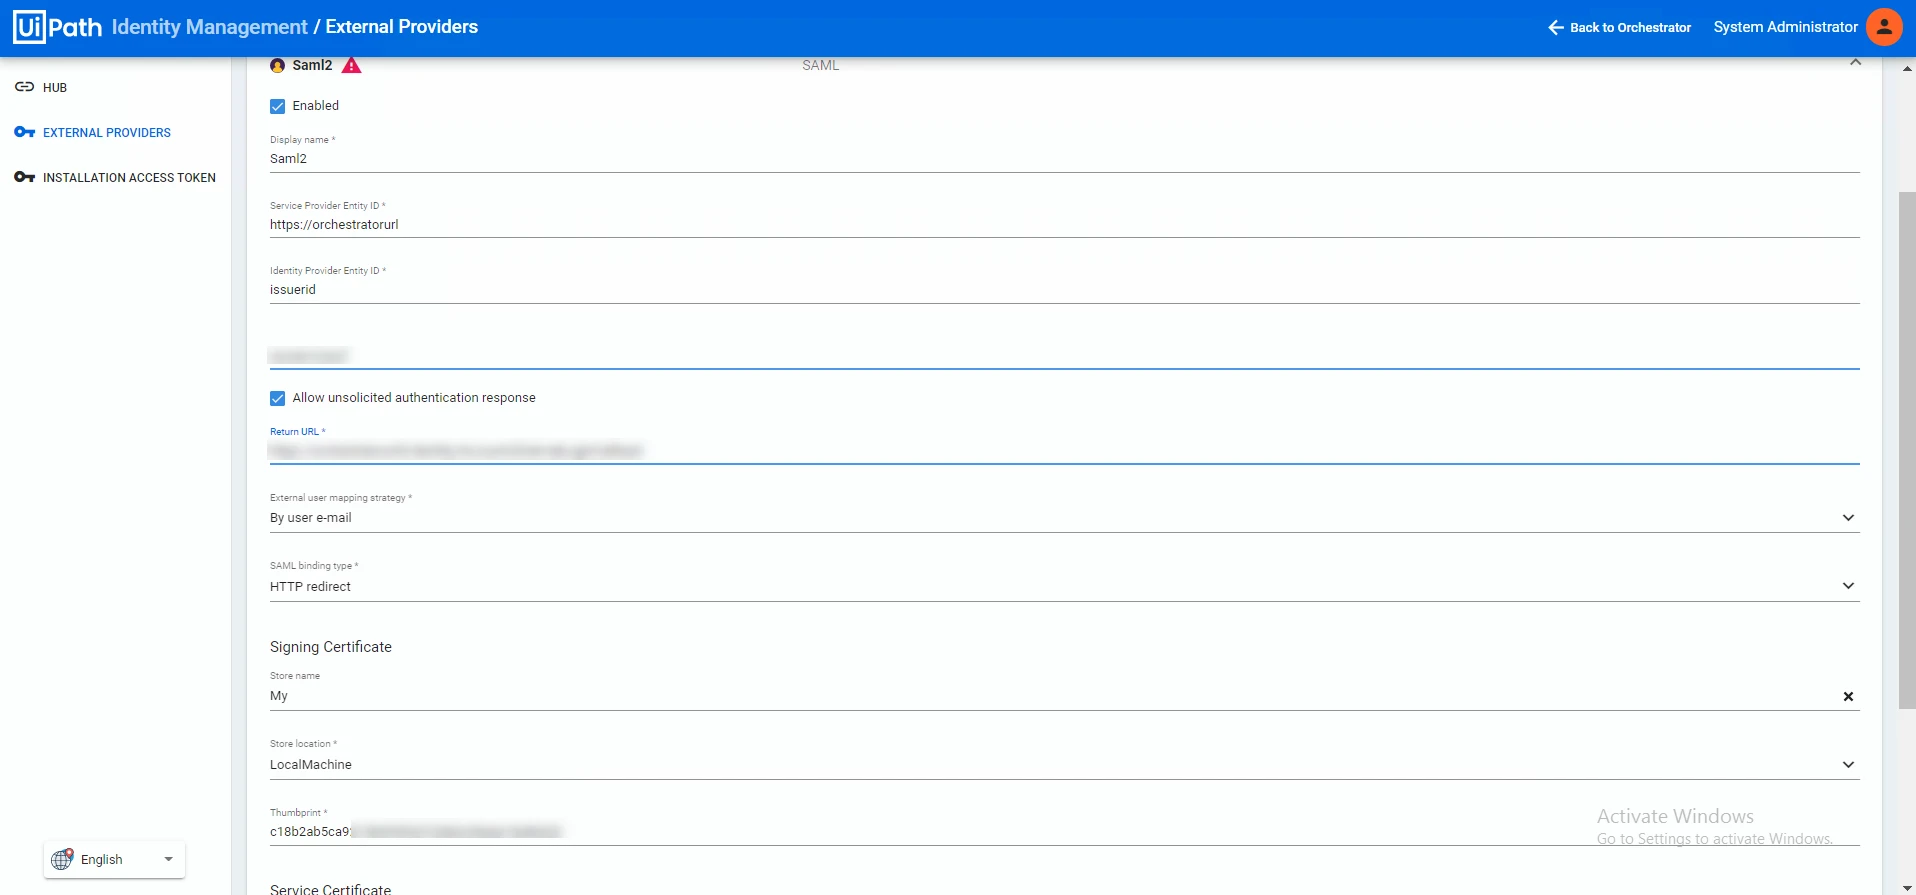Click the red warning triangle beside Saml2

click(351, 65)
